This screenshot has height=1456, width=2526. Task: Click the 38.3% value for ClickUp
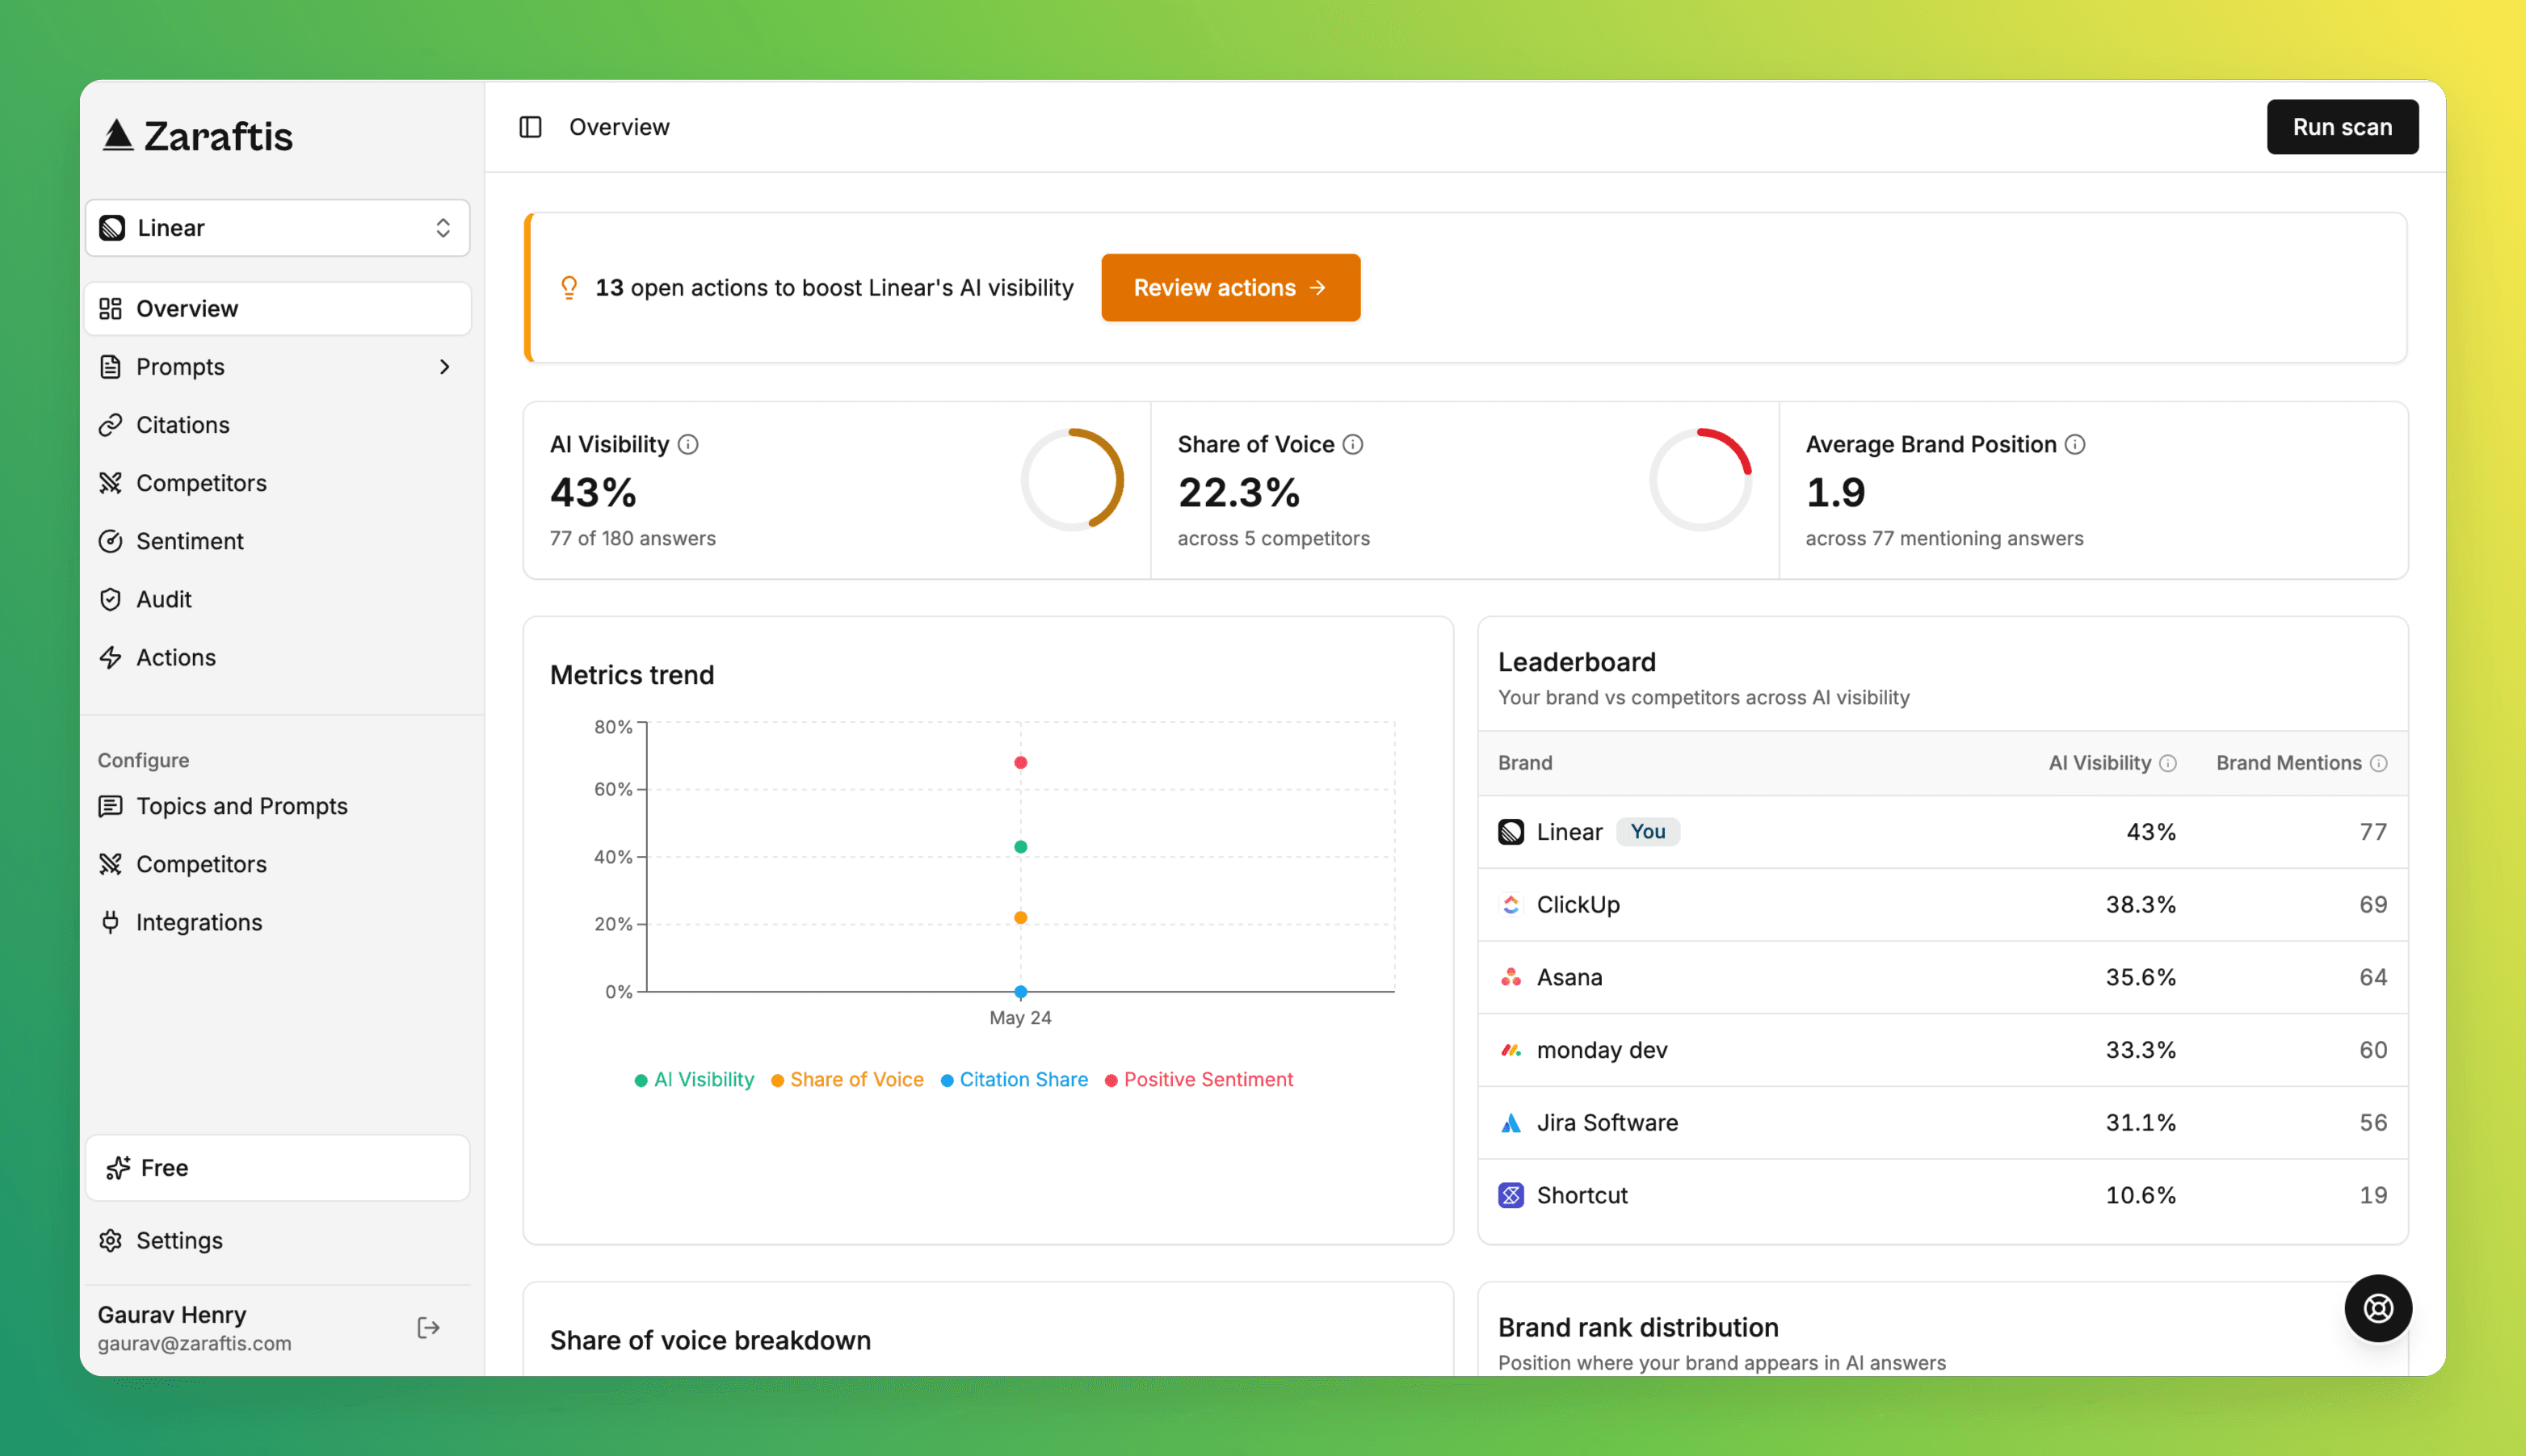point(2140,905)
